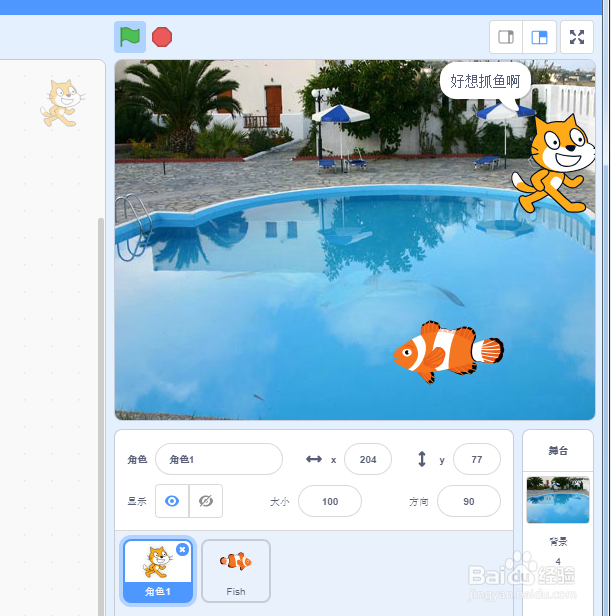Click the cat sprite on the stage
Image resolution: width=611 pixels, height=616 pixels.
coord(553,164)
